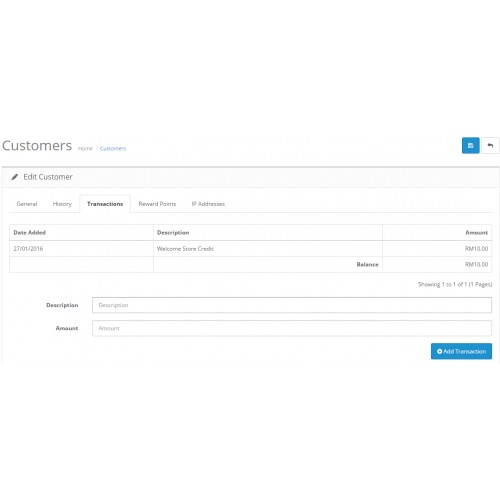500x500 pixels.
Task: Click the Amount column header in table
Action: pos(477,233)
